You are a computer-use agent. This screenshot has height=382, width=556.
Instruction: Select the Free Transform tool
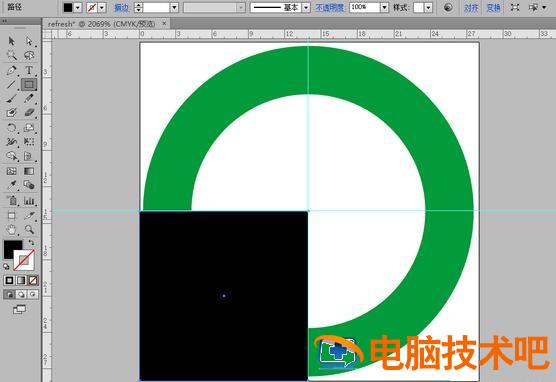(29, 142)
